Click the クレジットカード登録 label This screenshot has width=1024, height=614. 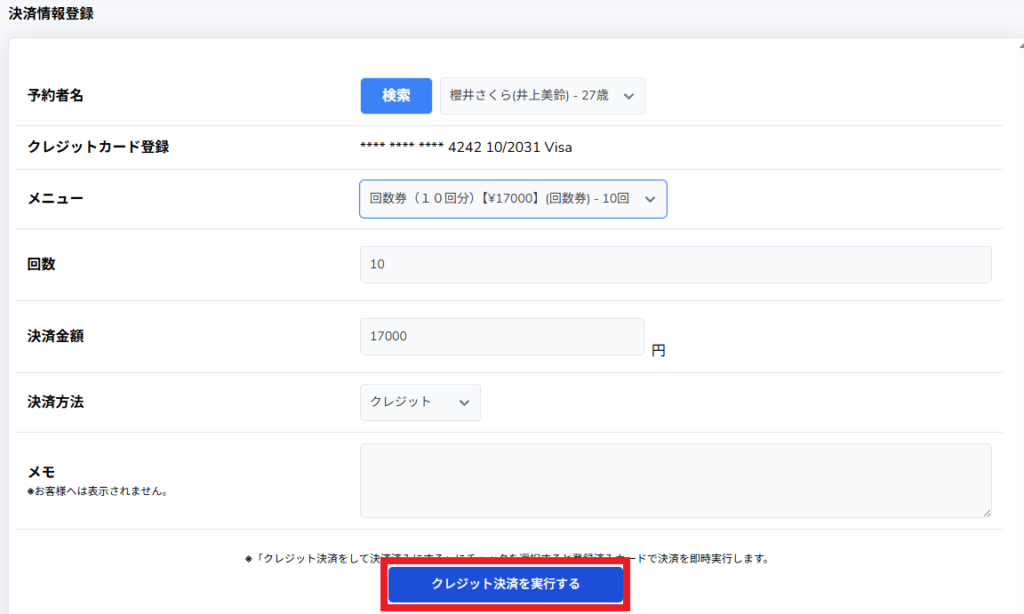point(98,147)
